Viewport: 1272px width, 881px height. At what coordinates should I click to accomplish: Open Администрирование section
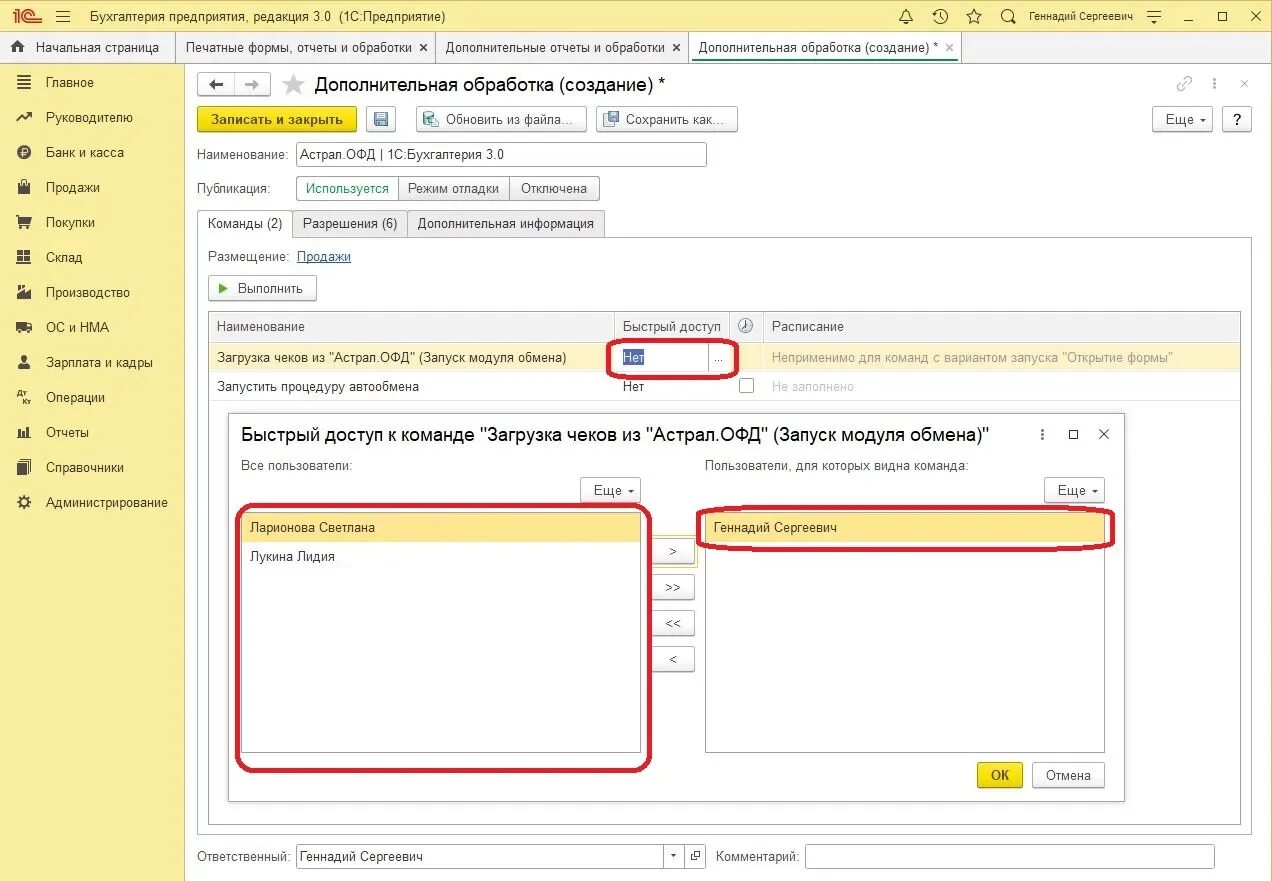107,502
